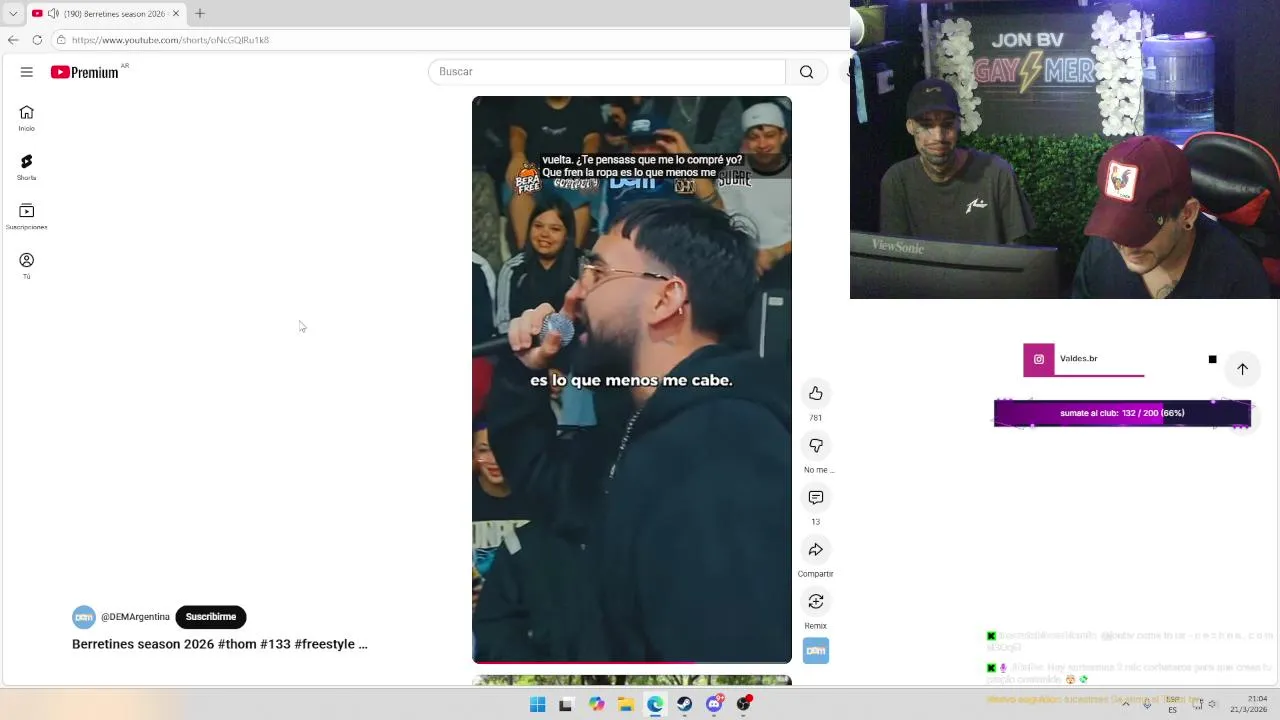1280x720 pixels.
Task: Launch Copilot from the taskbar
Action: click(x=596, y=704)
